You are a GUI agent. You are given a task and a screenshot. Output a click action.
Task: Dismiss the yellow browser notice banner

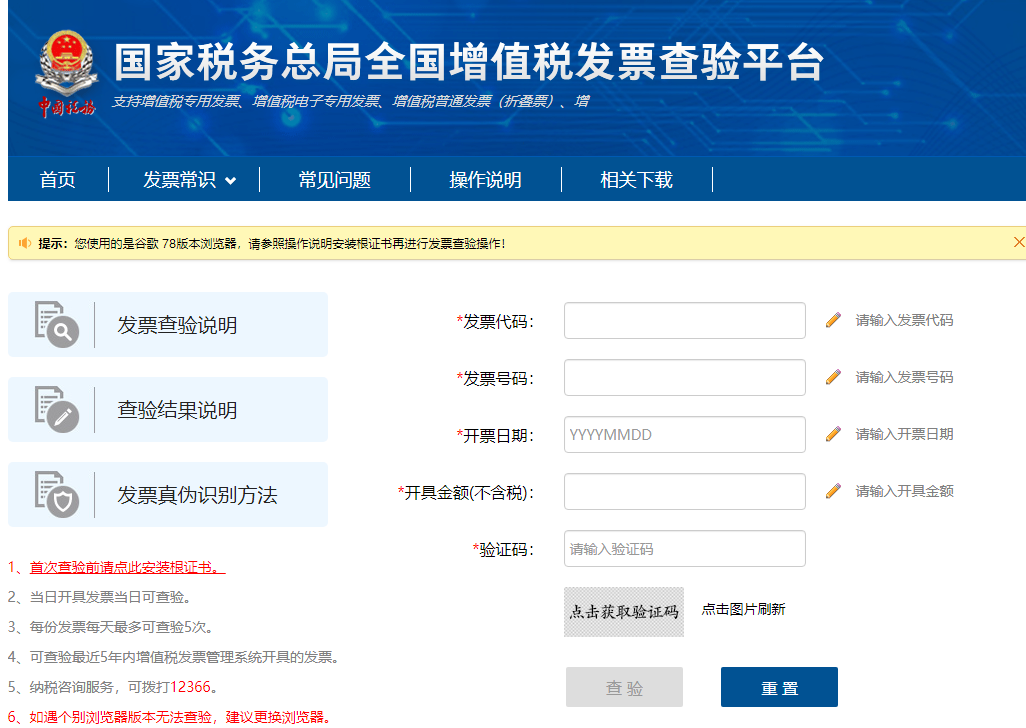click(x=1018, y=240)
